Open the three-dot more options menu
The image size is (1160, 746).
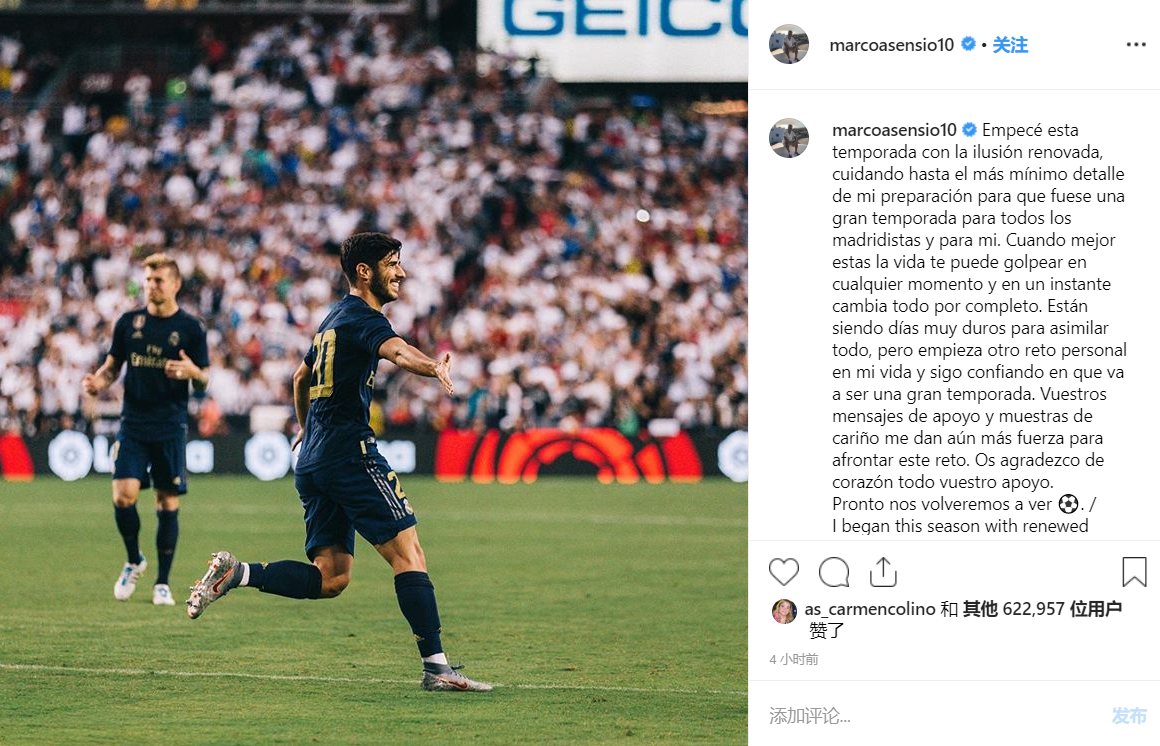click(1136, 44)
